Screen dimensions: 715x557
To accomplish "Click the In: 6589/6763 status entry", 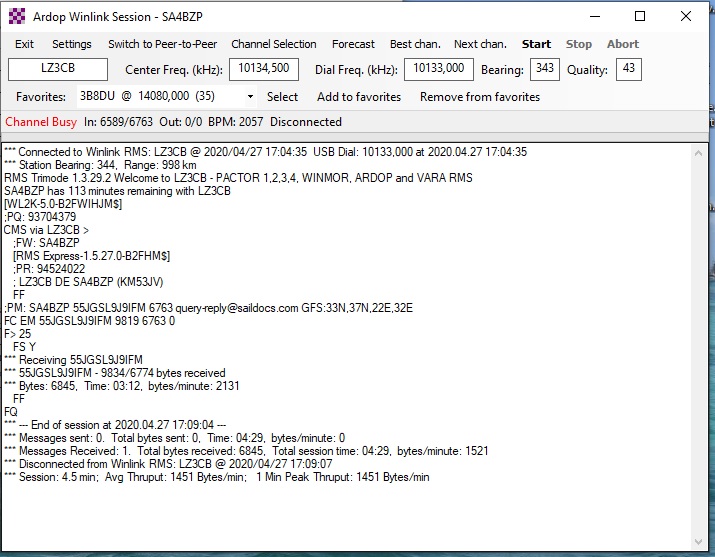I will point(118,122).
